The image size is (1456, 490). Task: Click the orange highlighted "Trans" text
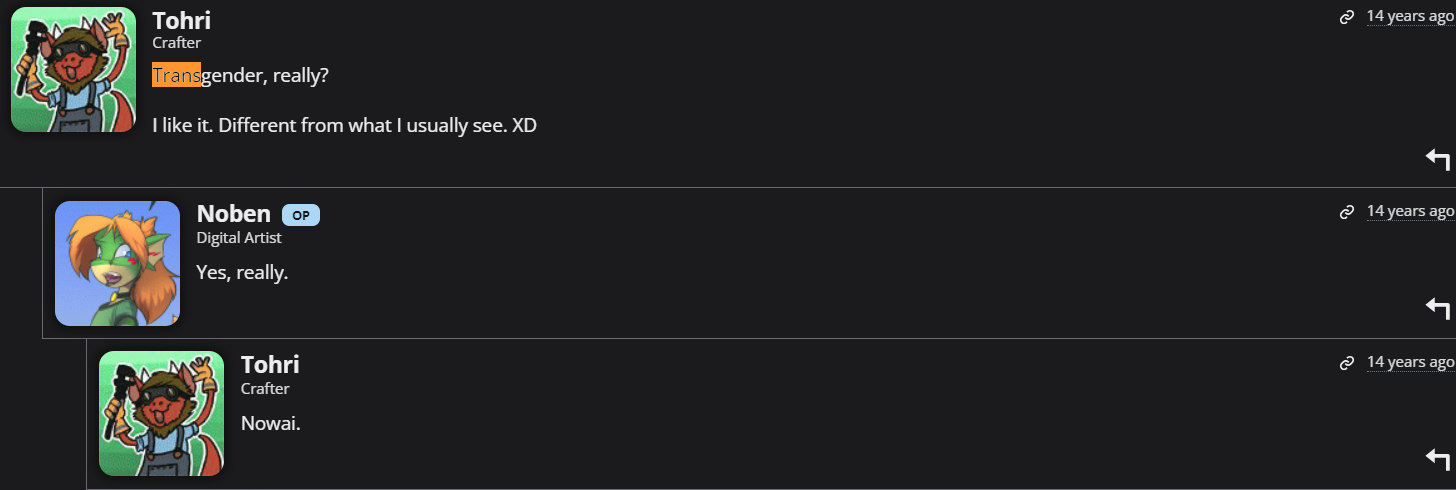[x=176, y=74]
